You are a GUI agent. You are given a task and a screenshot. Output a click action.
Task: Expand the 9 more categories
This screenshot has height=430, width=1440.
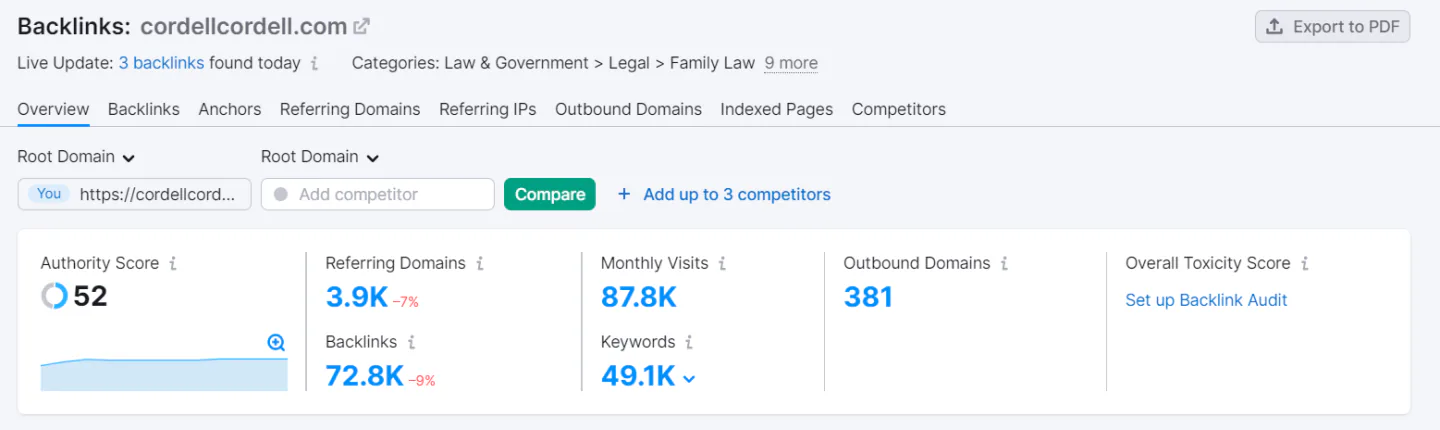(x=791, y=63)
